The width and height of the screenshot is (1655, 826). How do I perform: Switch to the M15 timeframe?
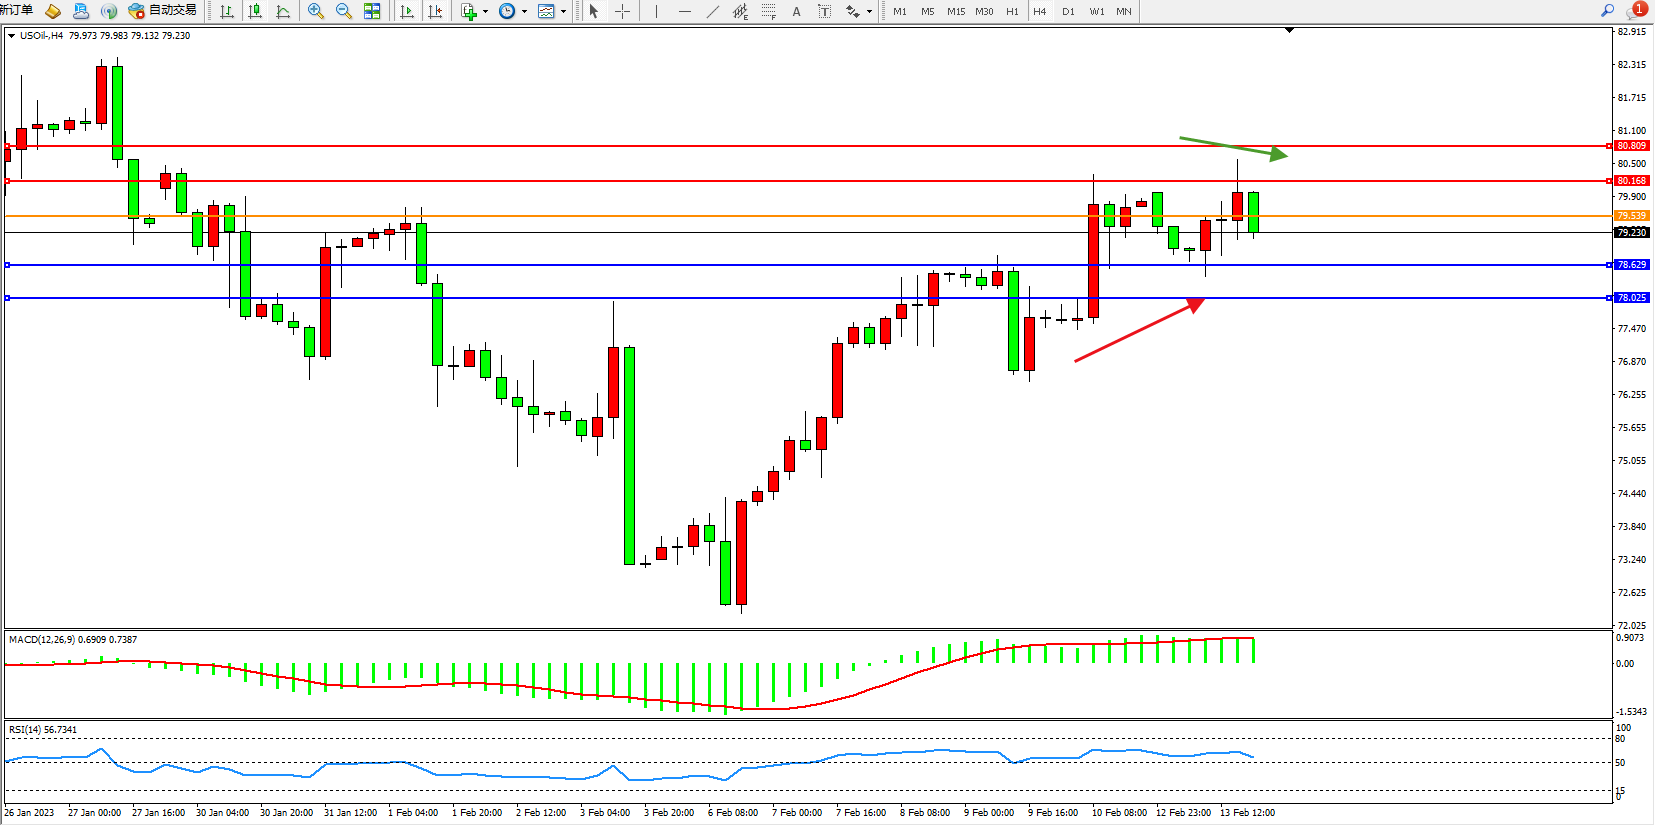956,11
